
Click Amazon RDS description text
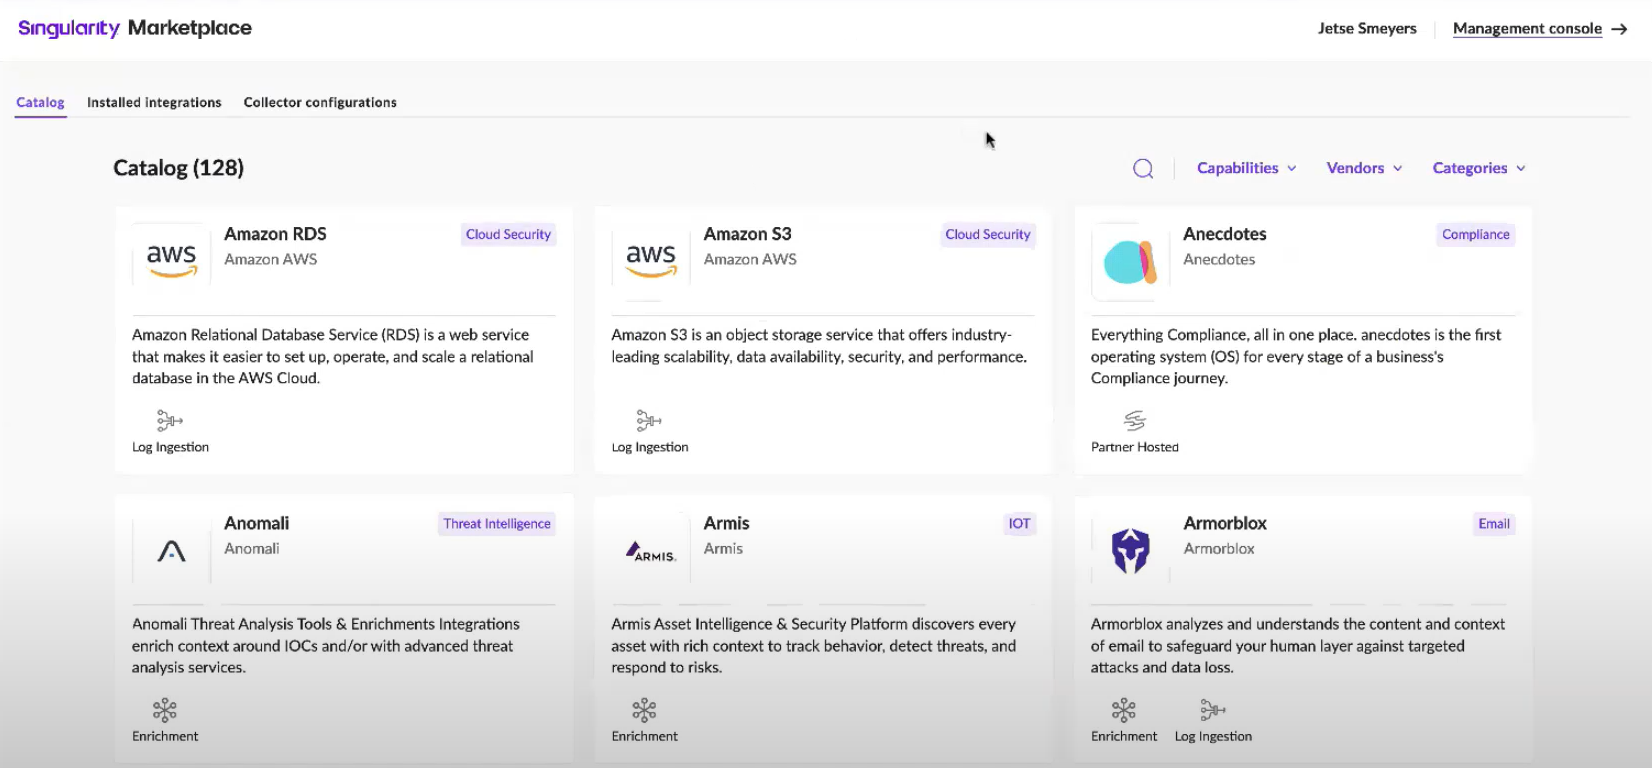(x=333, y=356)
